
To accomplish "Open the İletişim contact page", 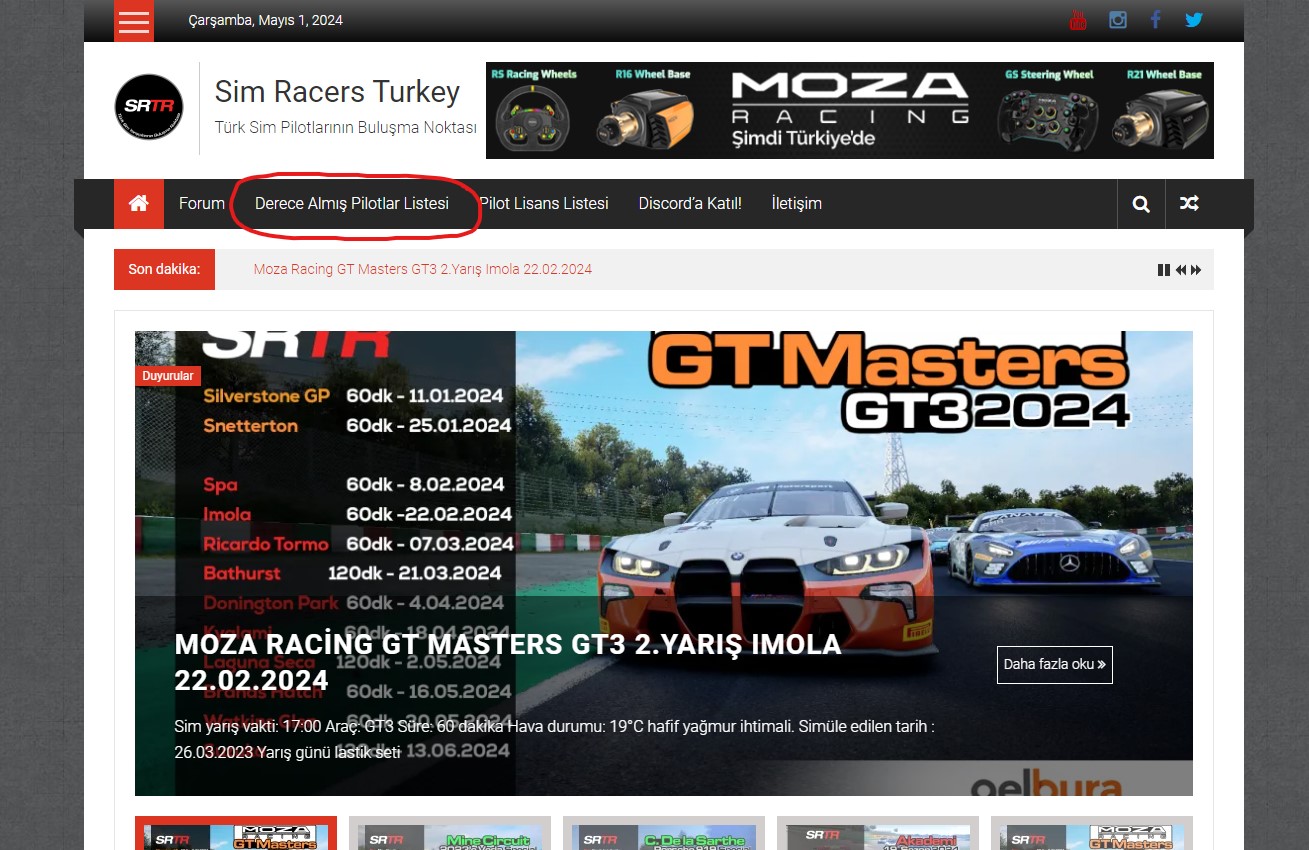I will [x=797, y=204].
